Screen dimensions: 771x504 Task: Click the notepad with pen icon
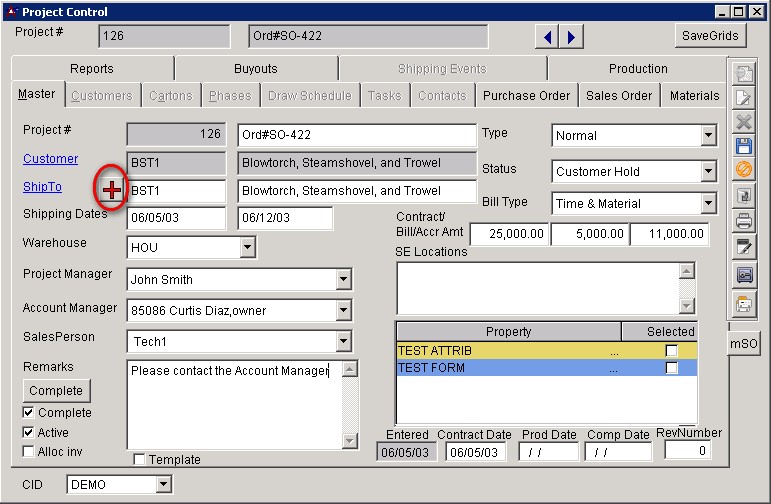(x=743, y=247)
